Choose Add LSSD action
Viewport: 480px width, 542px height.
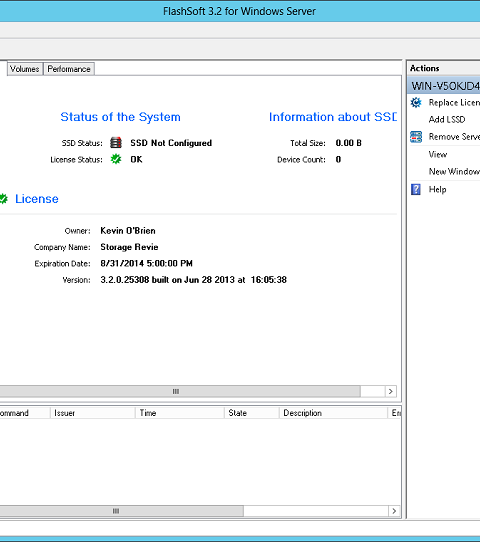click(x=447, y=120)
